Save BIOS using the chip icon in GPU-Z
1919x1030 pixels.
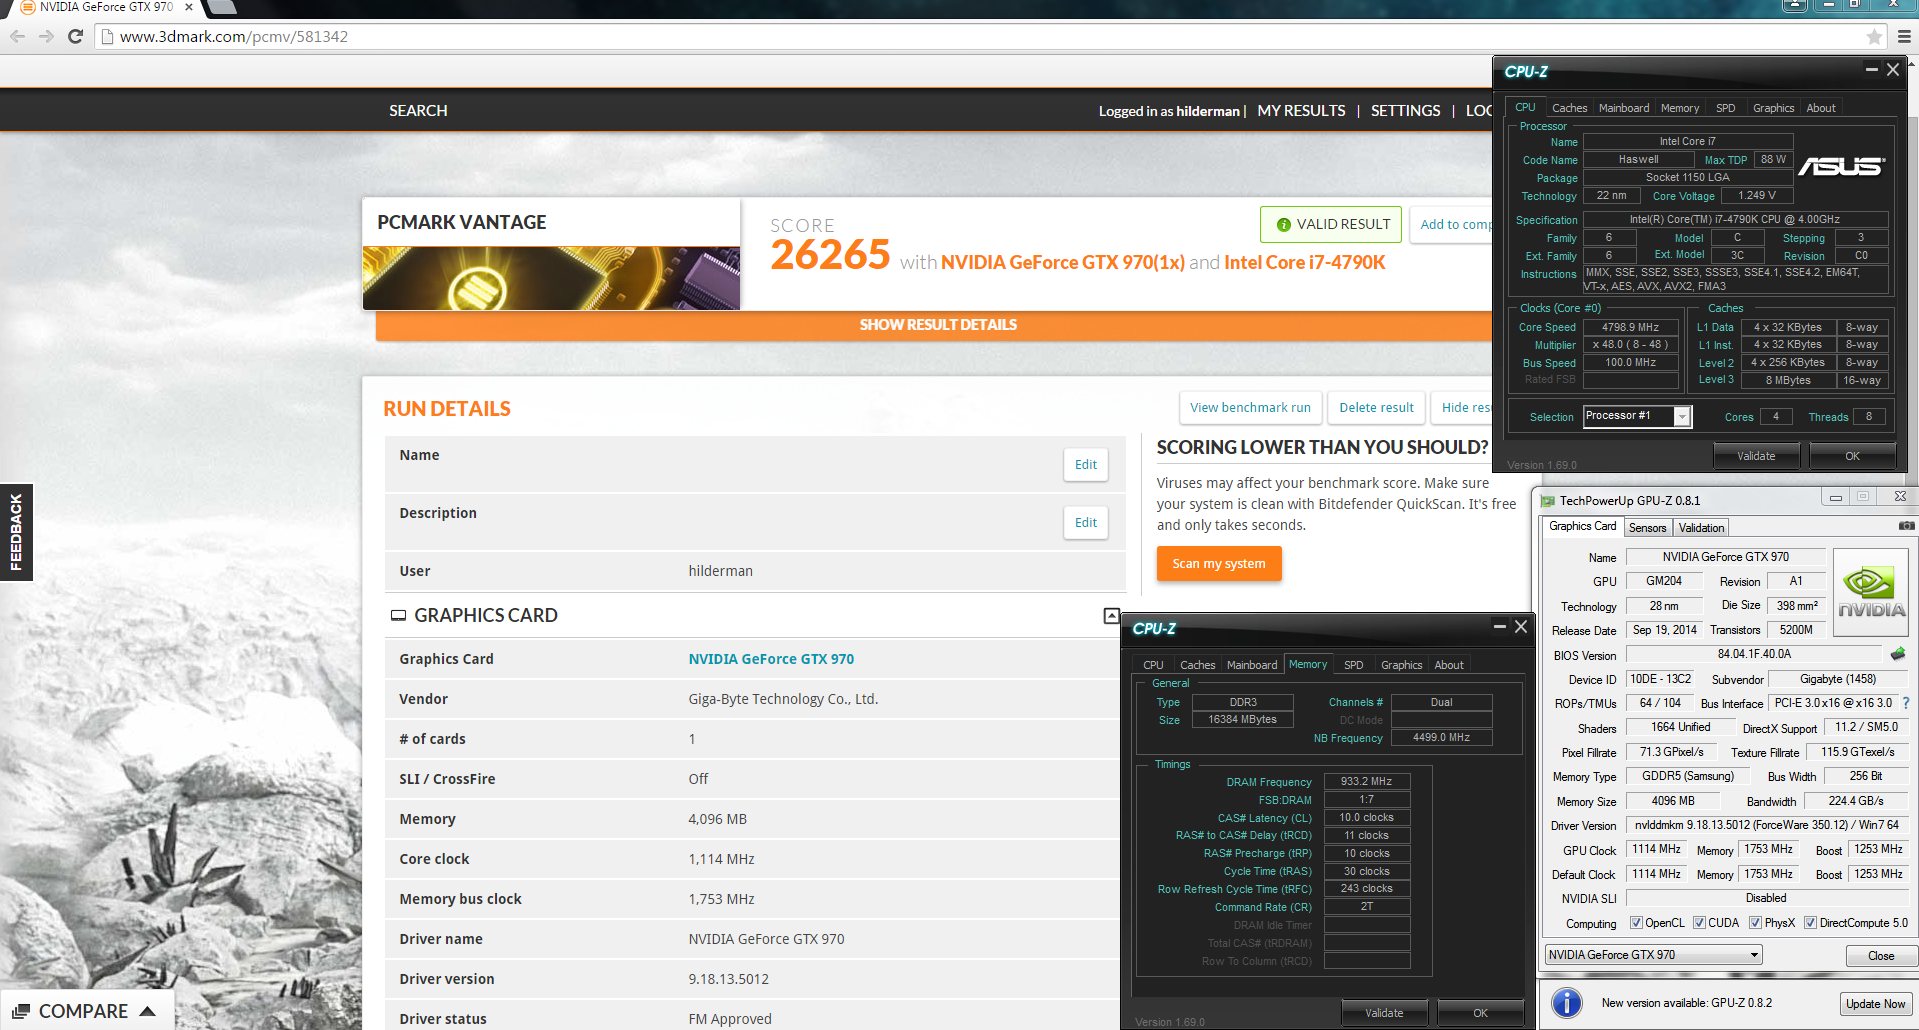pos(1898,654)
